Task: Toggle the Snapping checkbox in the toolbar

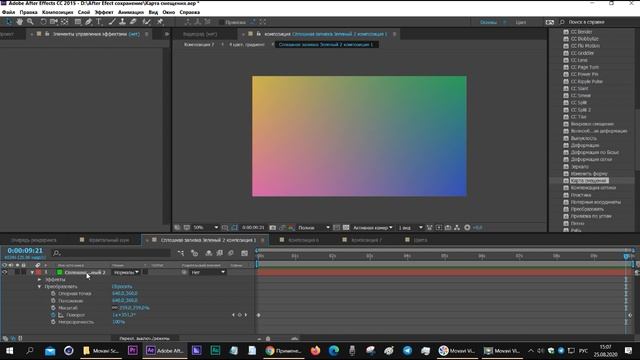Action: click(x=222, y=22)
